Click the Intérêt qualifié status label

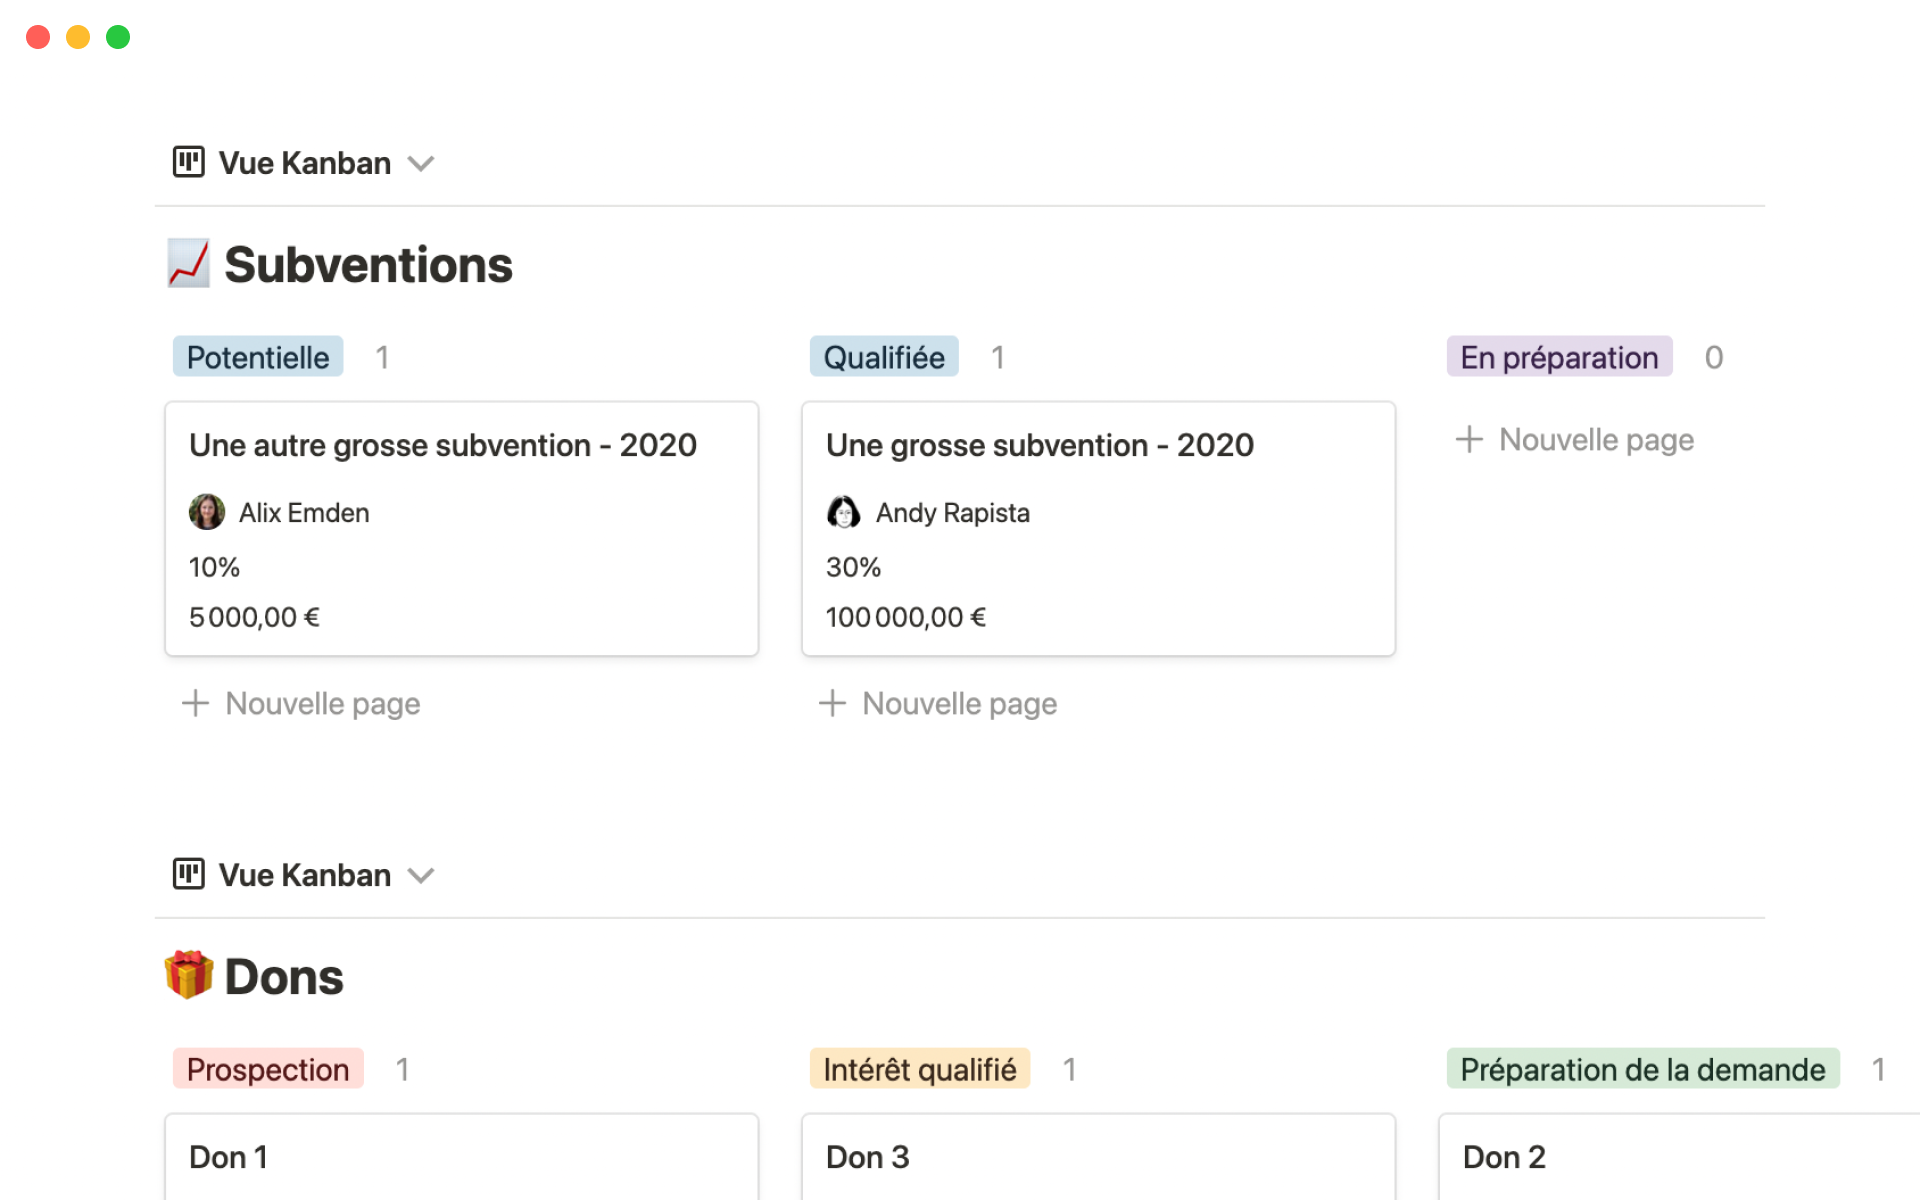919,1069
